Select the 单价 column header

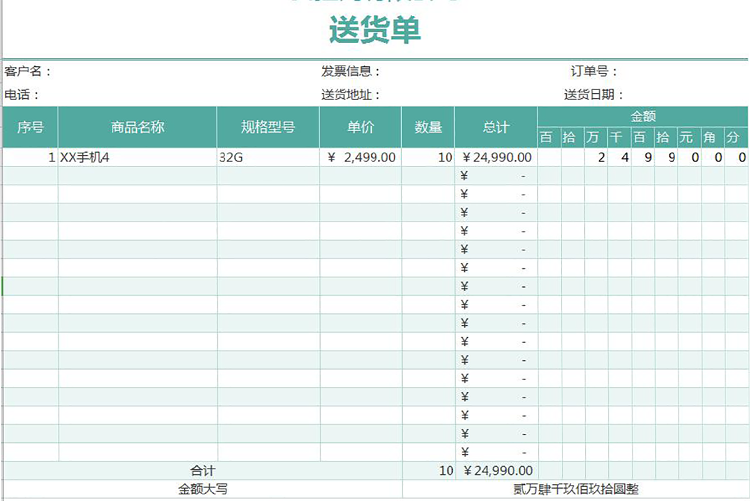click(x=361, y=127)
